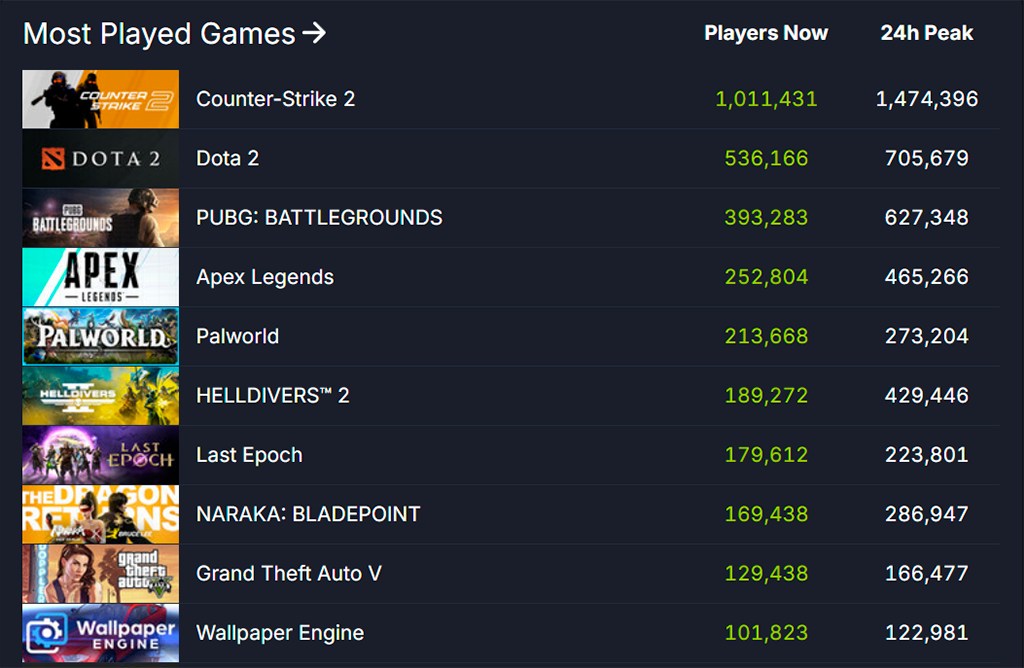Open Palworld via its cover art
1024x668 pixels.
point(100,336)
